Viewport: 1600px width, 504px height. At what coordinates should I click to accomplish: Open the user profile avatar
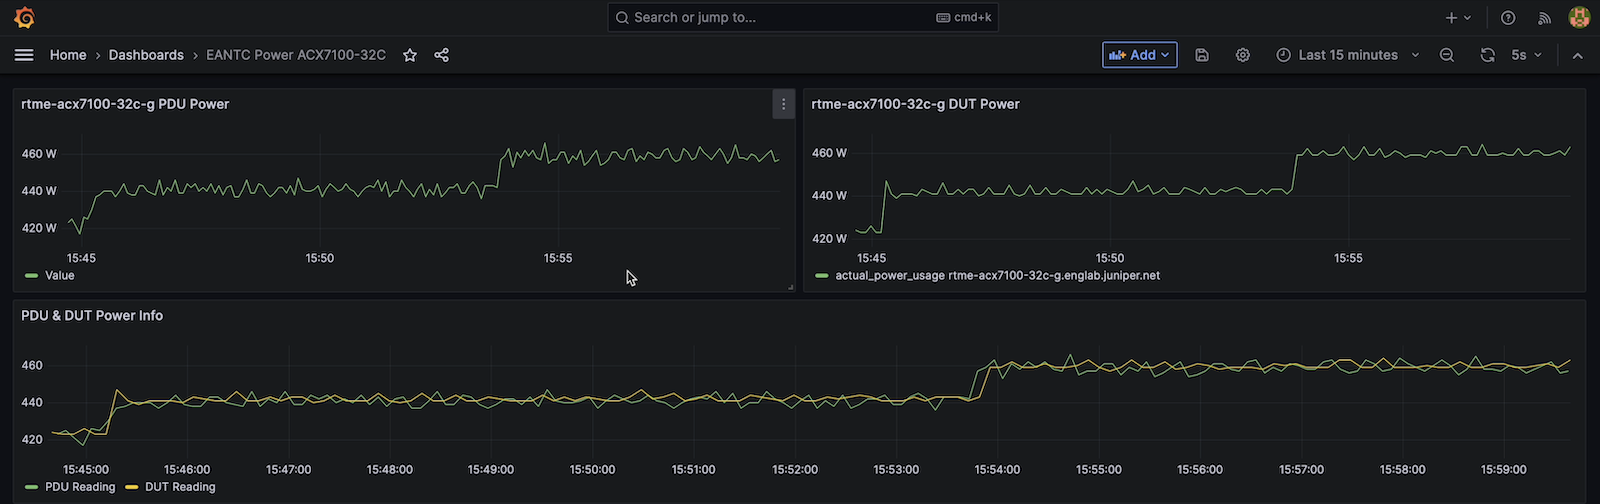tap(1579, 17)
